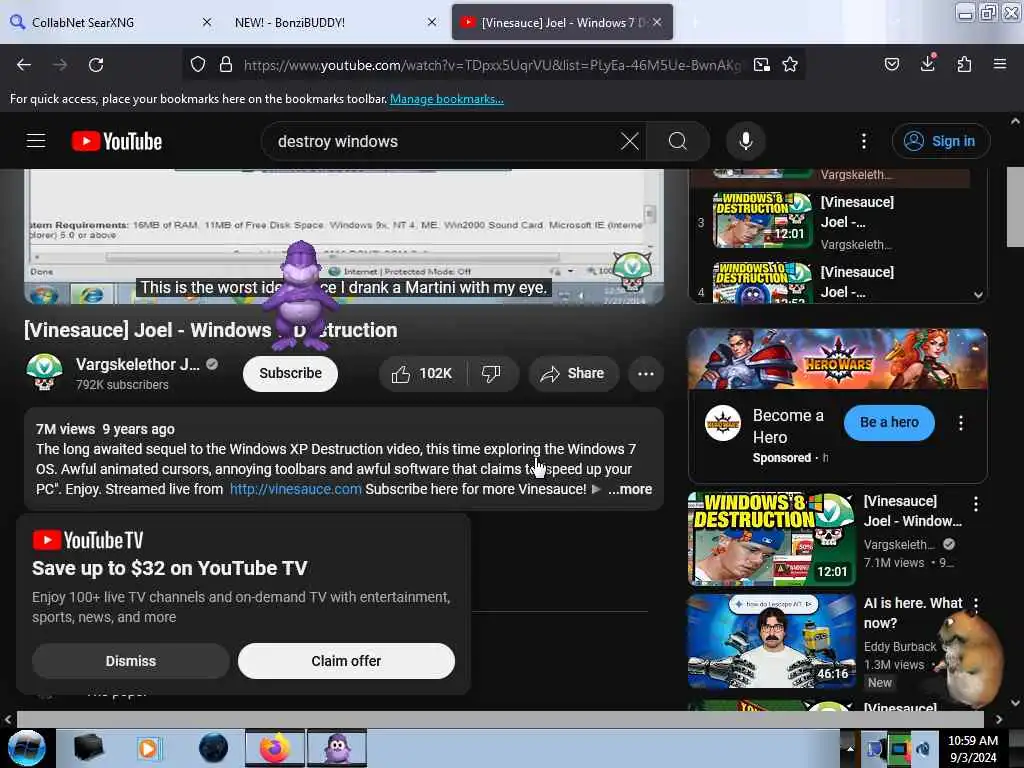
Task: Share the video
Action: pyautogui.click(x=573, y=374)
